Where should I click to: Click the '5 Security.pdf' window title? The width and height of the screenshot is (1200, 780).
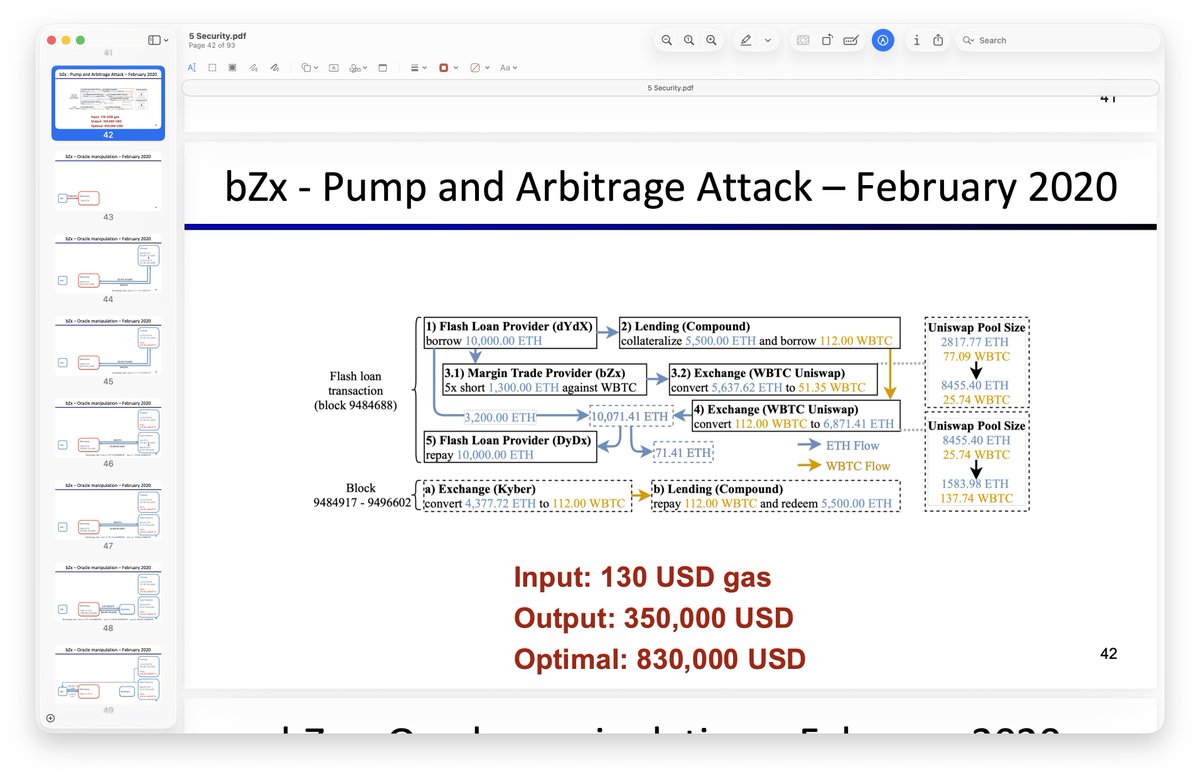218,35
